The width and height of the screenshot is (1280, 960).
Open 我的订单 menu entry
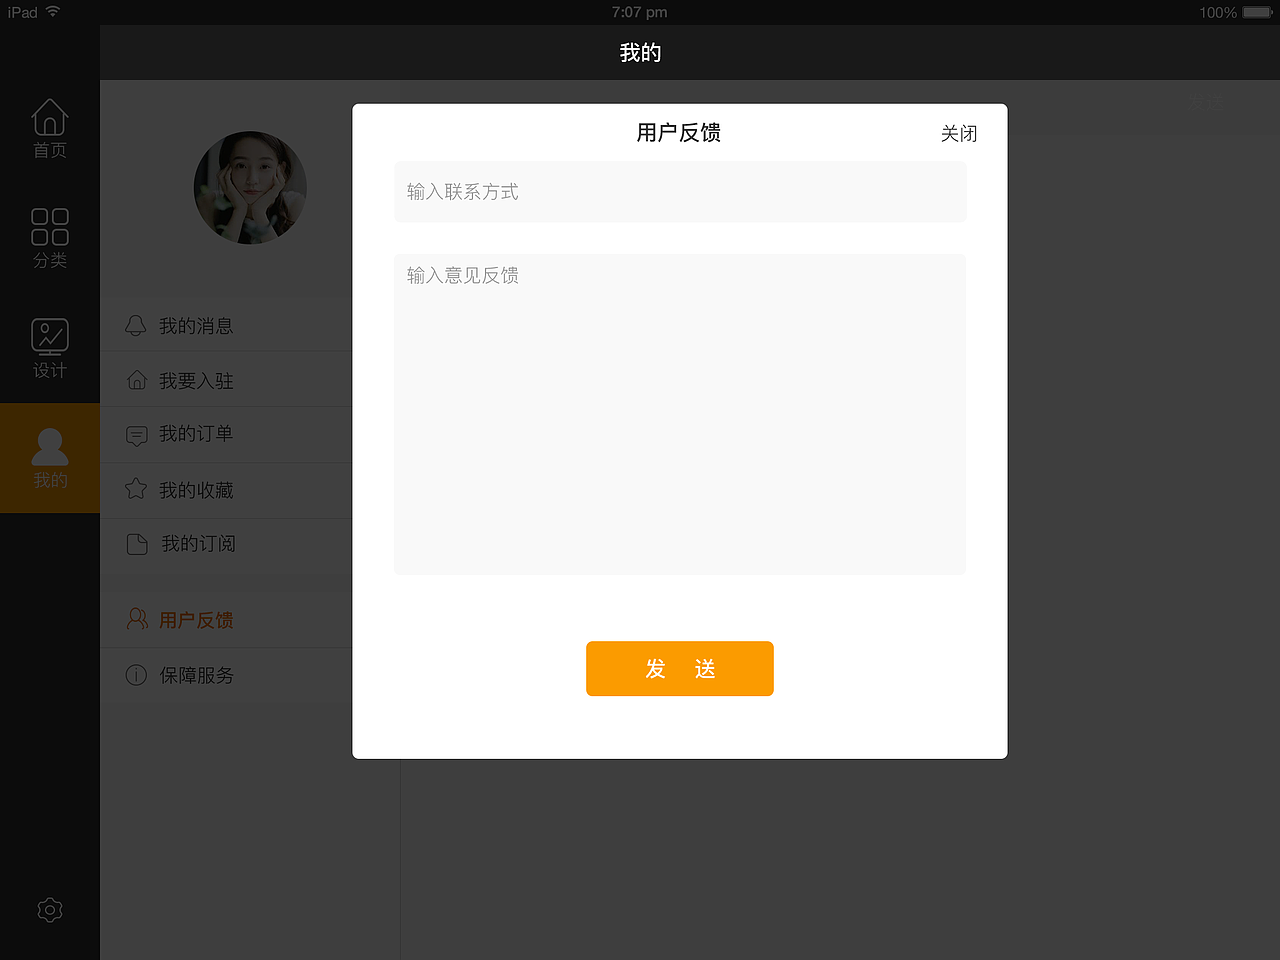tap(226, 434)
